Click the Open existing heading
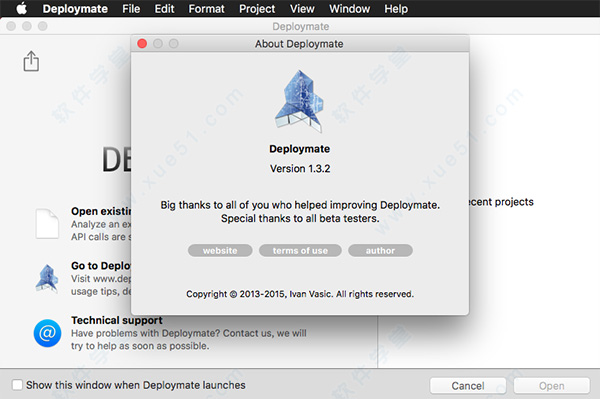This screenshot has width=600, height=399. click(101, 211)
